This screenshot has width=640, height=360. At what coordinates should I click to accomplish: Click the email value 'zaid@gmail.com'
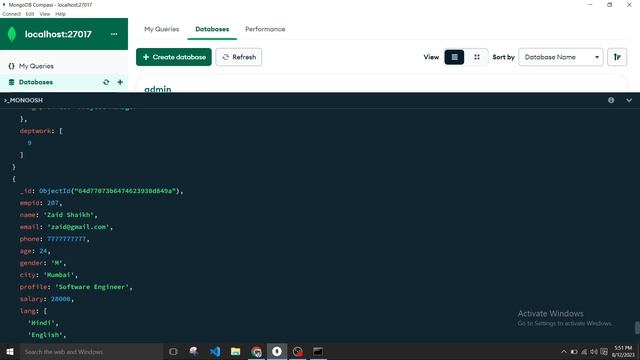pos(78,227)
